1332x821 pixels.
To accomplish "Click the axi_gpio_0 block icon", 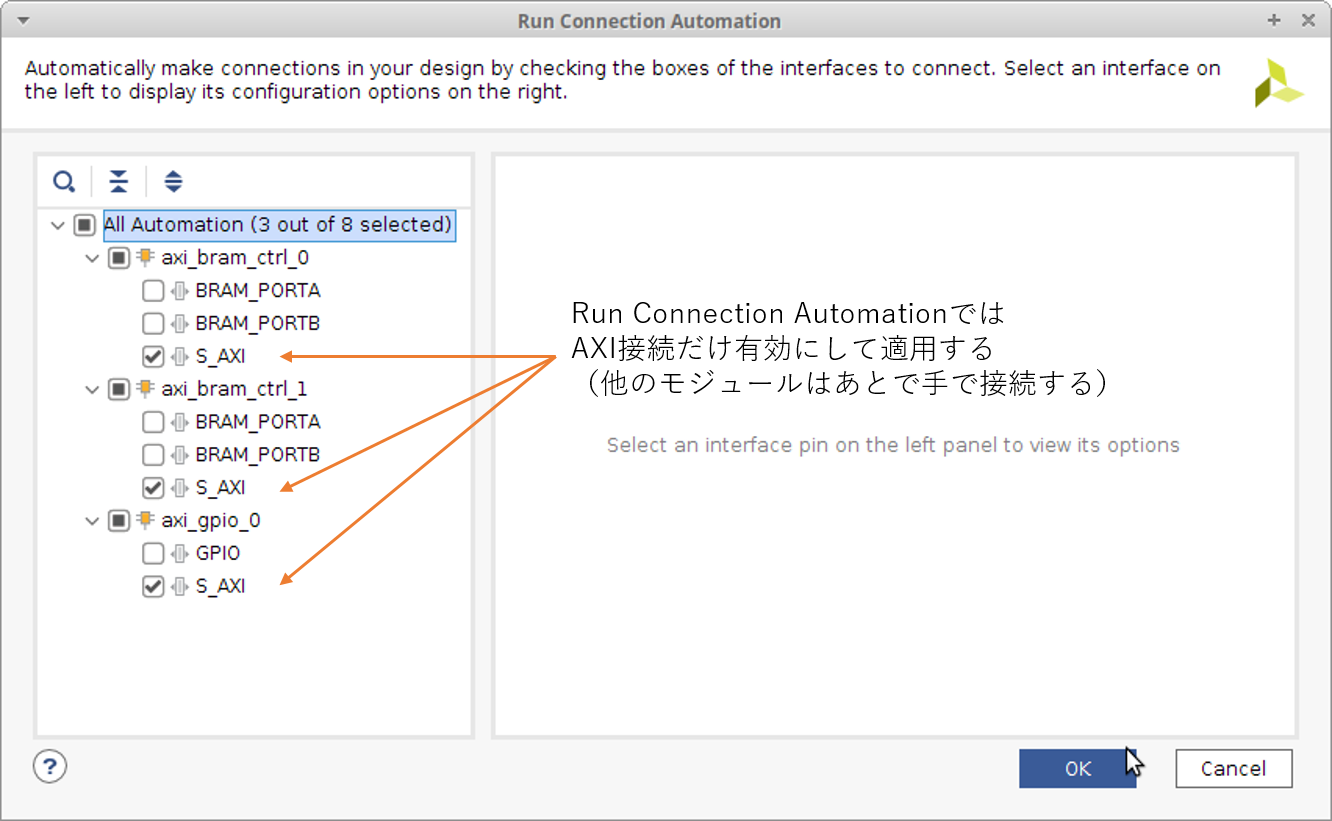I will [x=146, y=520].
